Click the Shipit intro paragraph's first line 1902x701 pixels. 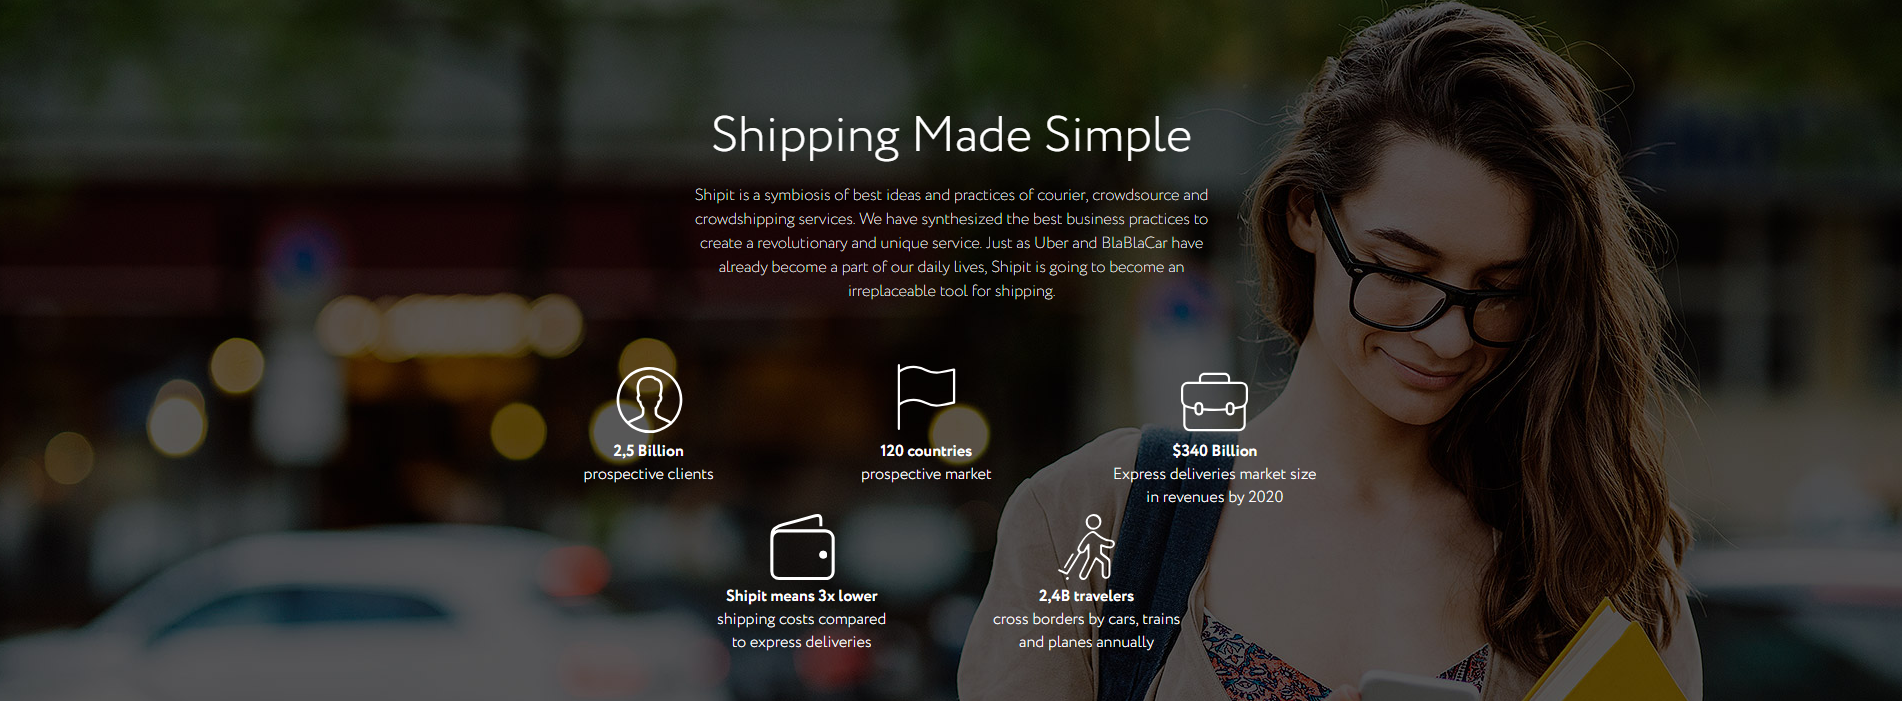click(951, 195)
